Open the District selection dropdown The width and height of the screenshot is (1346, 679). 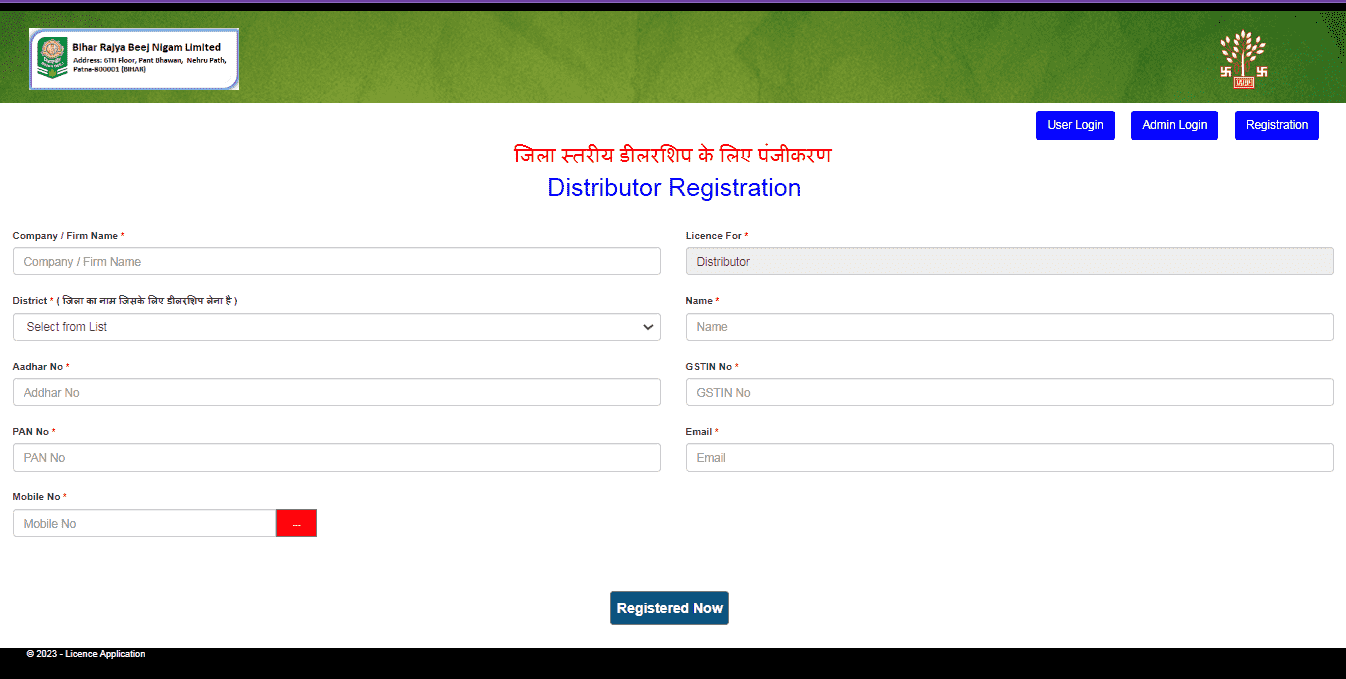(336, 326)
